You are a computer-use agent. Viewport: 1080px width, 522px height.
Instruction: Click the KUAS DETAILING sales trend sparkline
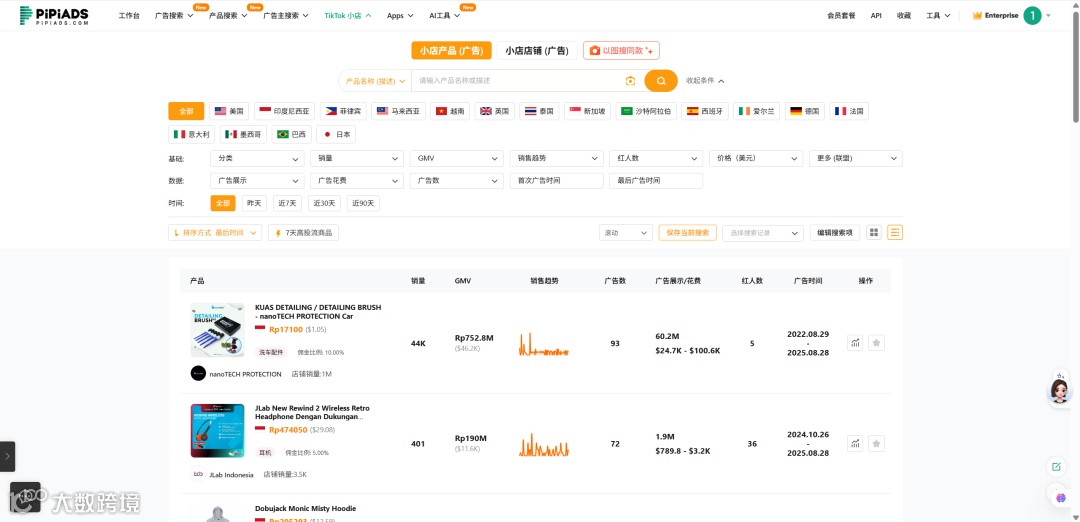click(543, 344)
